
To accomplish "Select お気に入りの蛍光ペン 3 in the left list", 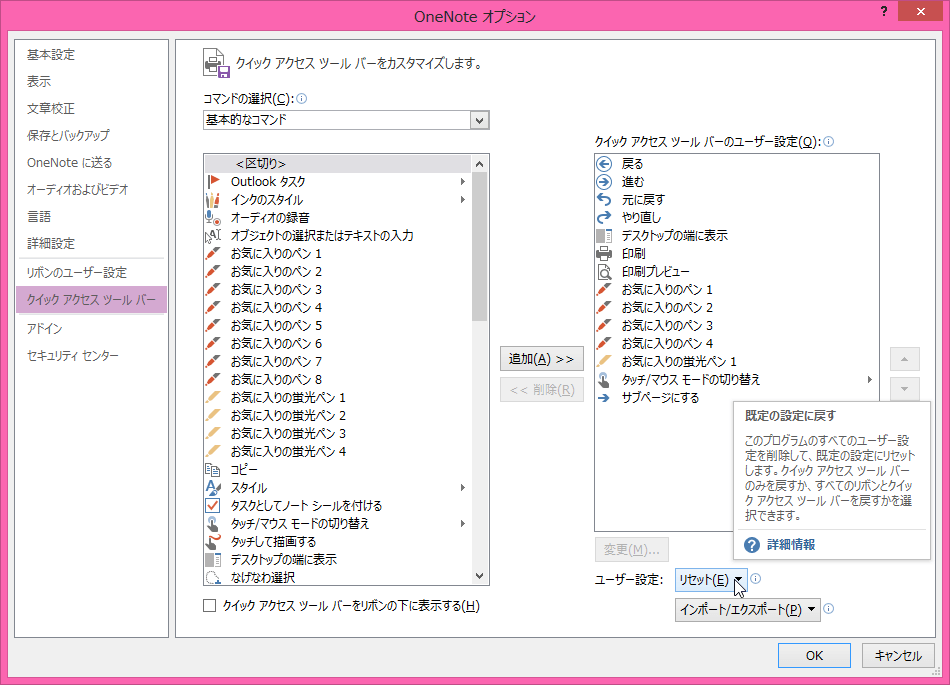I will tap(337, 433).
